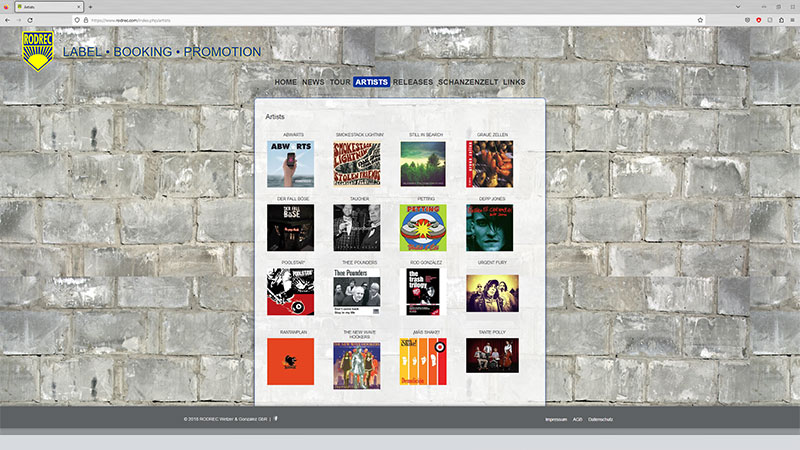Viewport: 800px width, 450px height.
Task: Click the STILL IN SEARCH artist name label
Action: click(426, 135)
